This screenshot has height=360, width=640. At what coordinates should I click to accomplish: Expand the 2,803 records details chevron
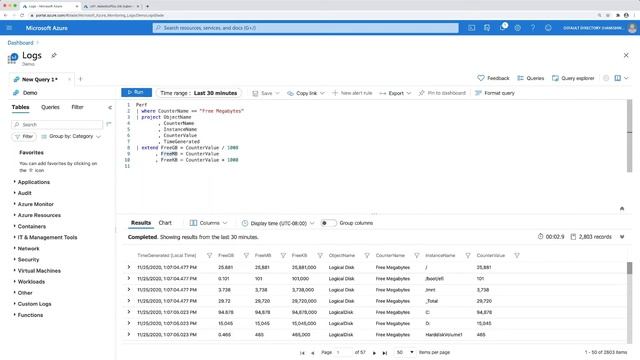point(622,237)
